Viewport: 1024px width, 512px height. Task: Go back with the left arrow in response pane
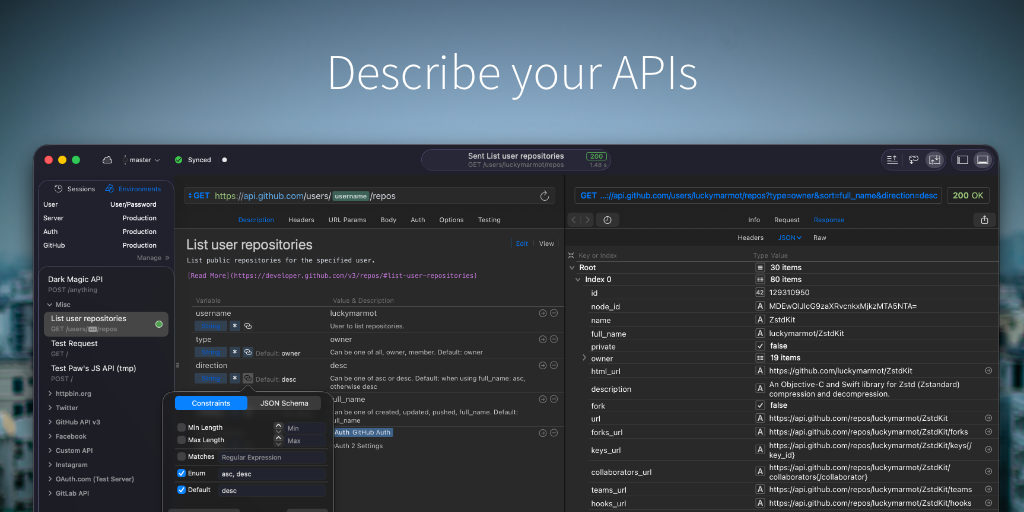(x=575, y=220)
